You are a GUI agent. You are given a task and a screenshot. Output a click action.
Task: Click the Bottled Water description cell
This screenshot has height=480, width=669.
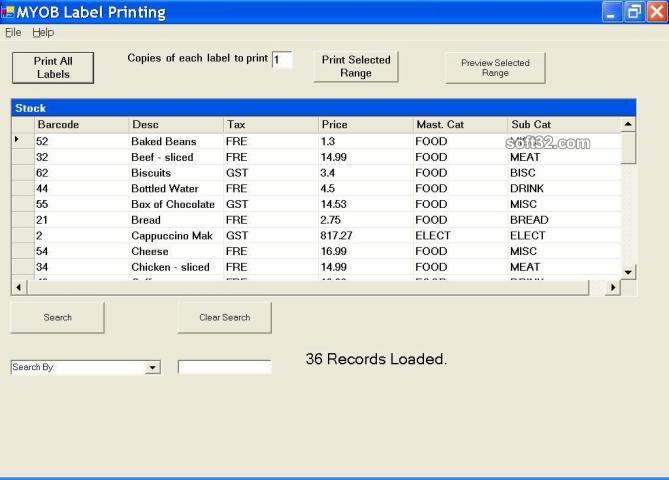coord(176,188)
